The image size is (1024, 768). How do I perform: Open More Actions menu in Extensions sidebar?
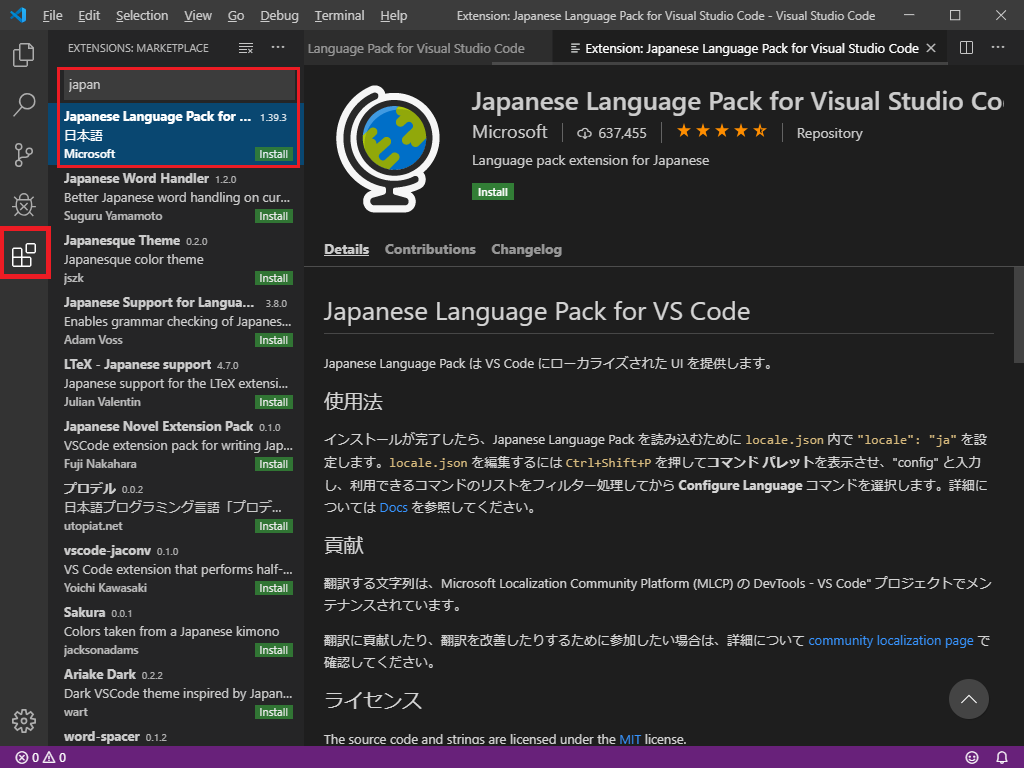pos(278,48)
